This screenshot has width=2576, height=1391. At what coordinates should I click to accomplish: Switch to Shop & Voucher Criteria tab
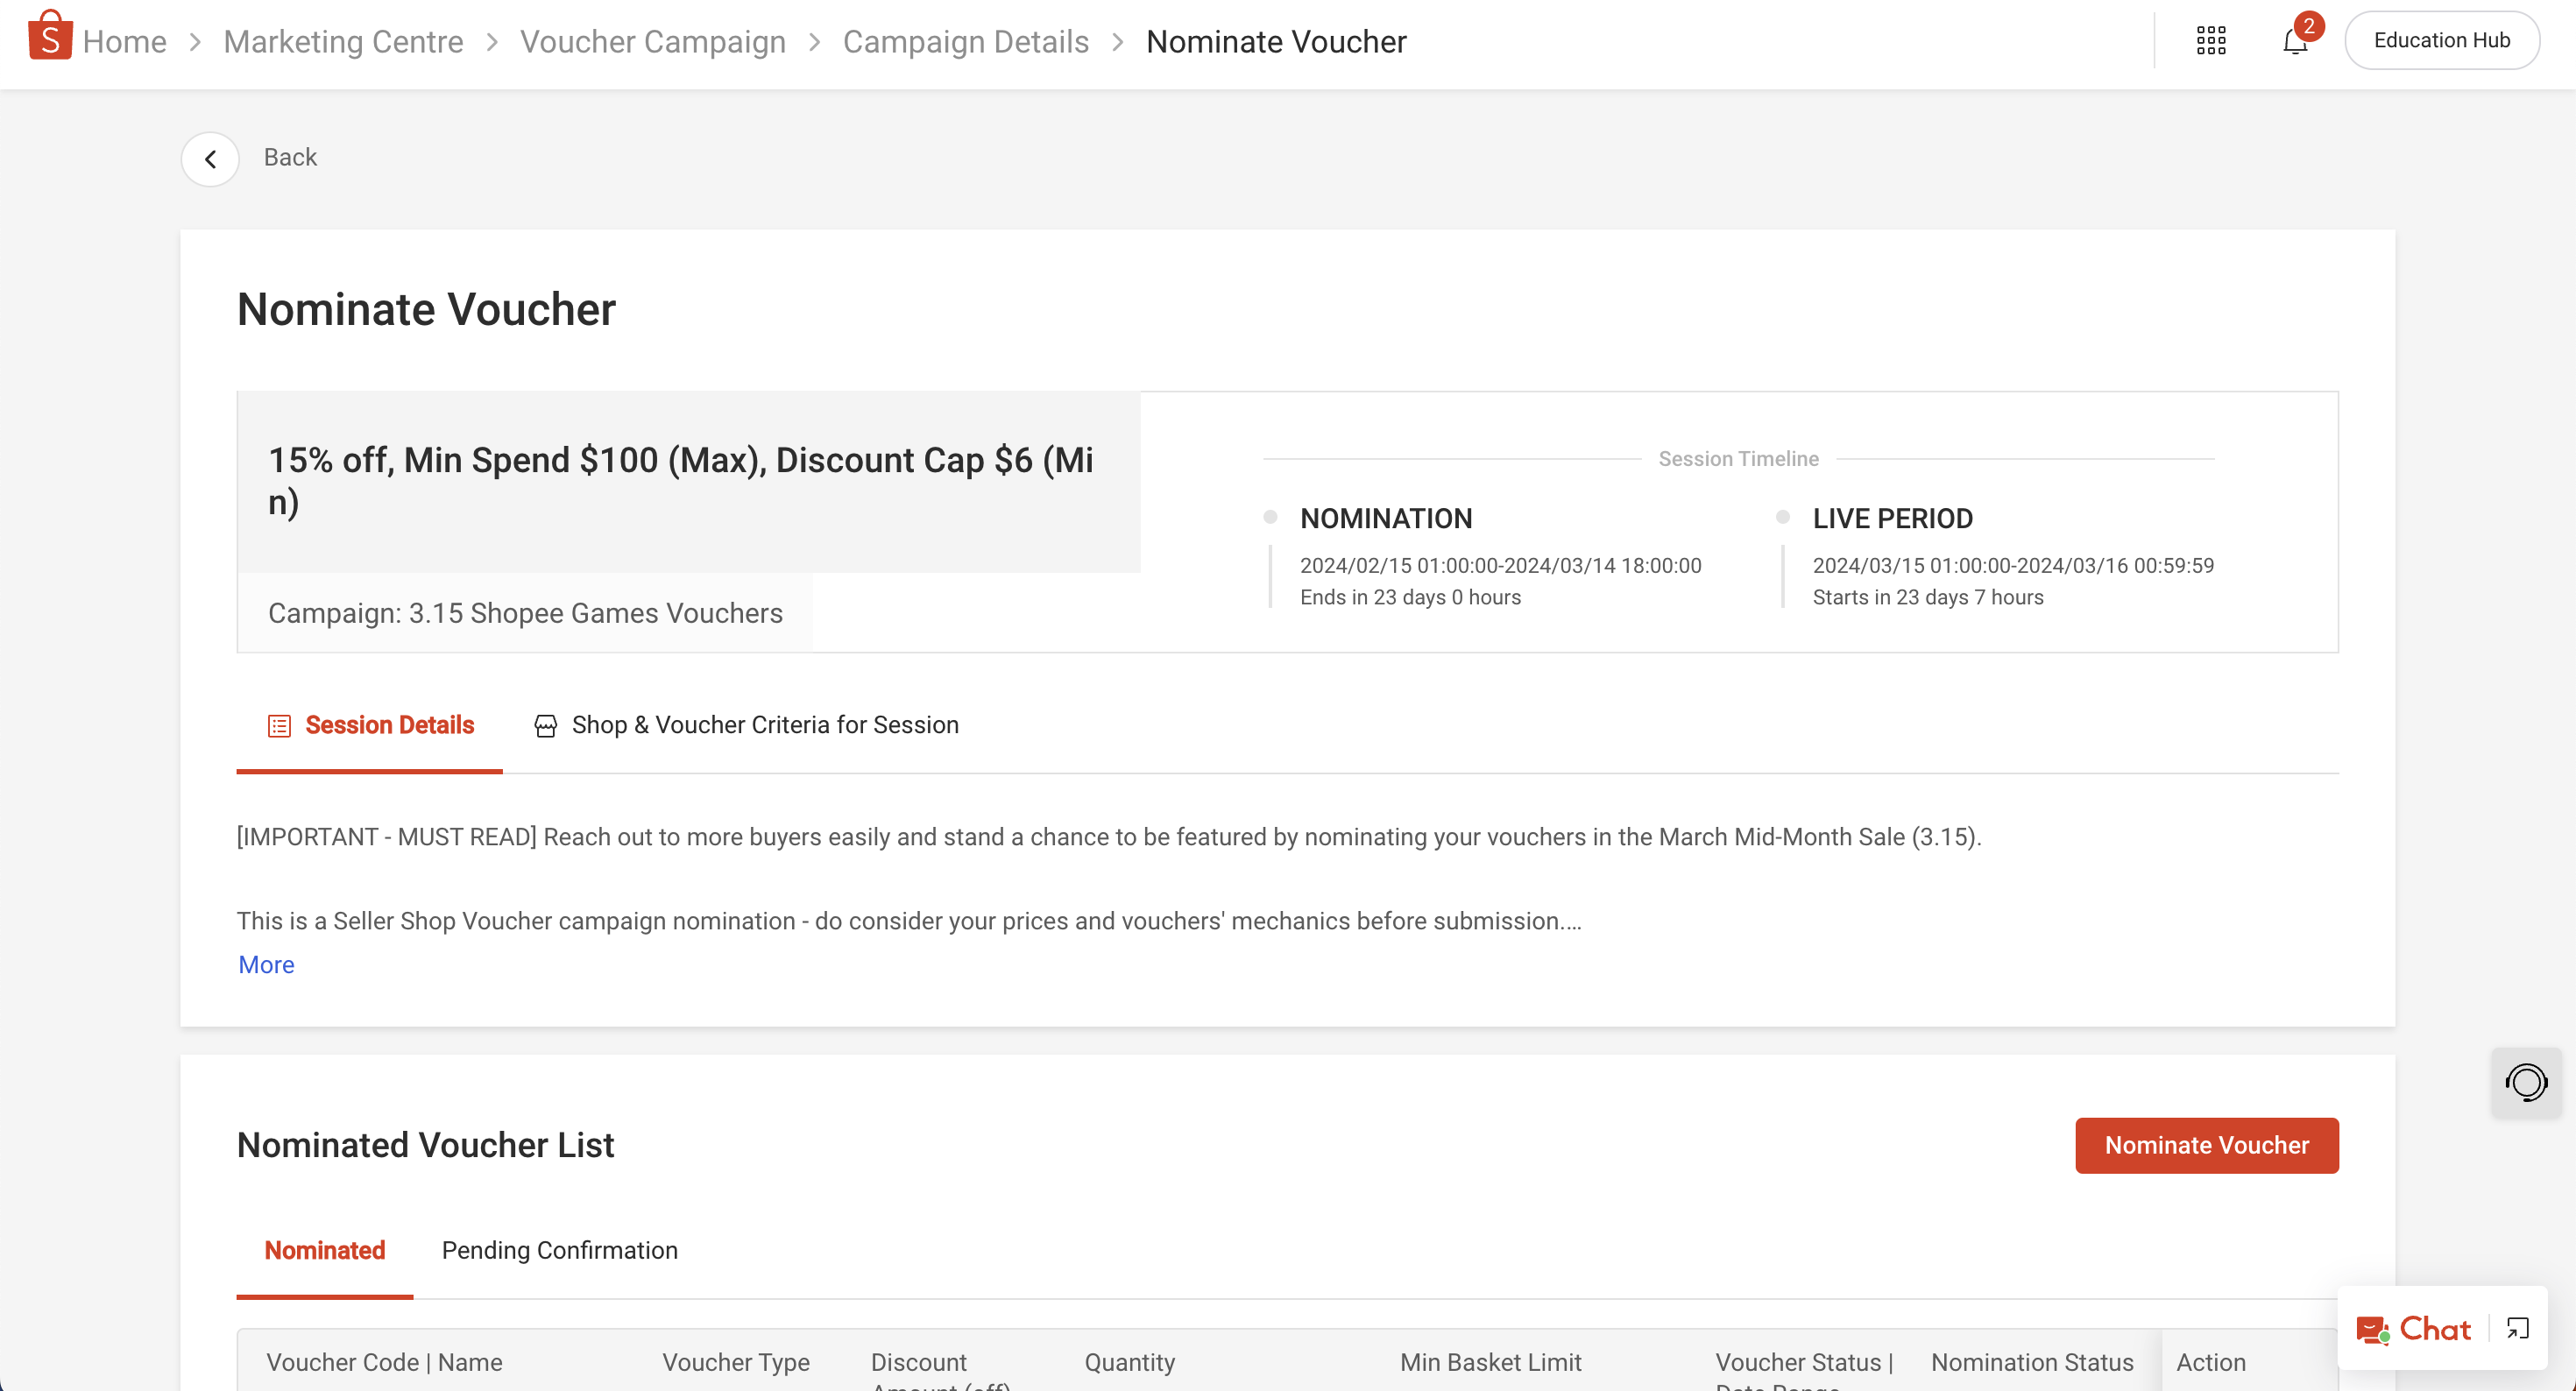764,725
